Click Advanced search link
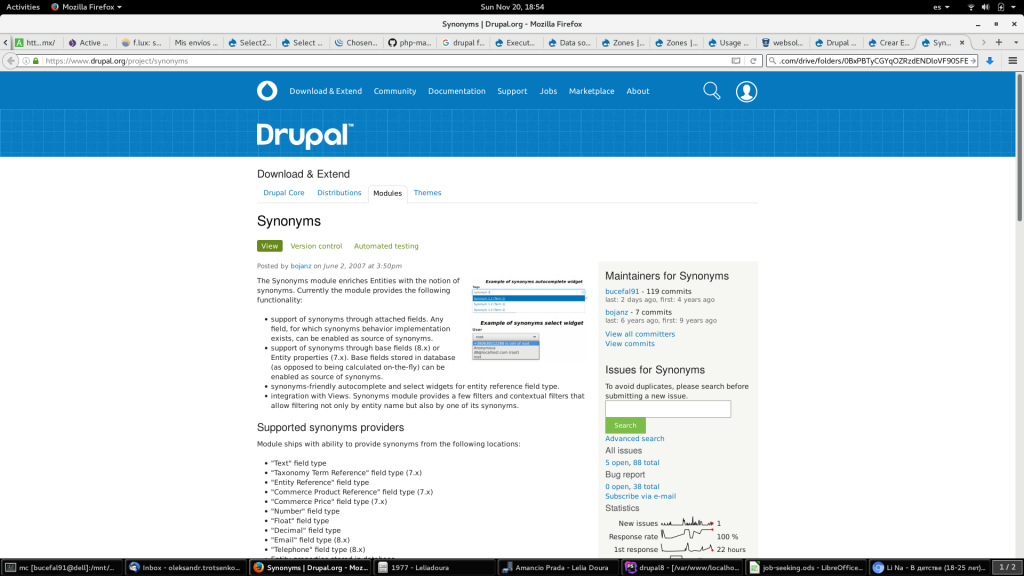 click(634, 438)
